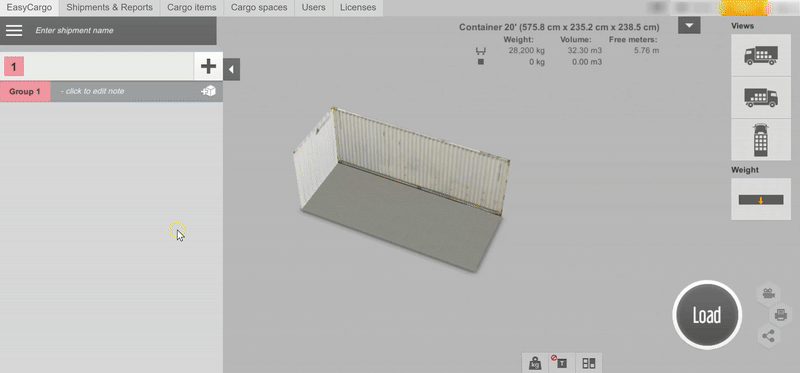
Task: Toggle the weight kg icon in bottom toolbar
Action: pos(535,363)
